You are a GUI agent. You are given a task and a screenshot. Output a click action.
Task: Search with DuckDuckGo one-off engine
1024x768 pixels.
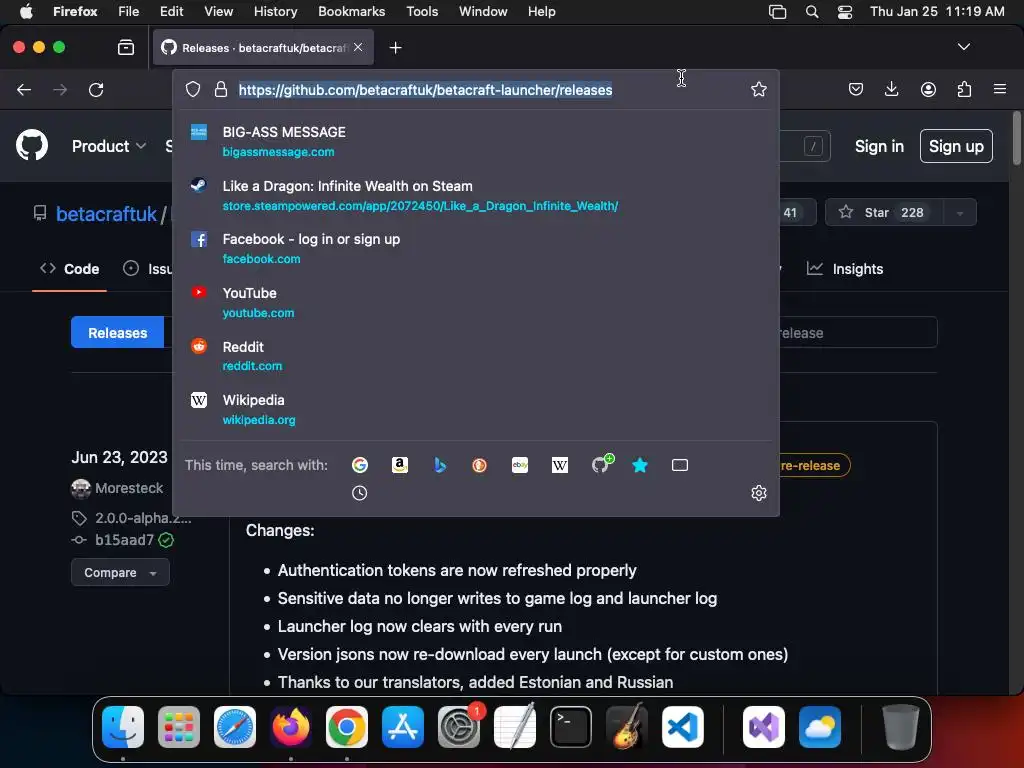pyautogui.click(x=480, y=465)
